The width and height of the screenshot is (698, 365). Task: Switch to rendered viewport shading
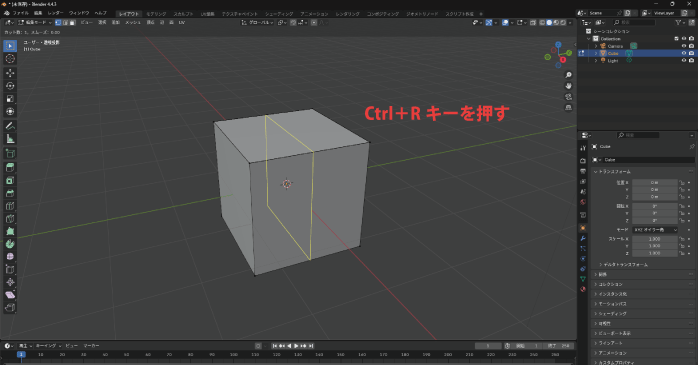click(563, 22)
